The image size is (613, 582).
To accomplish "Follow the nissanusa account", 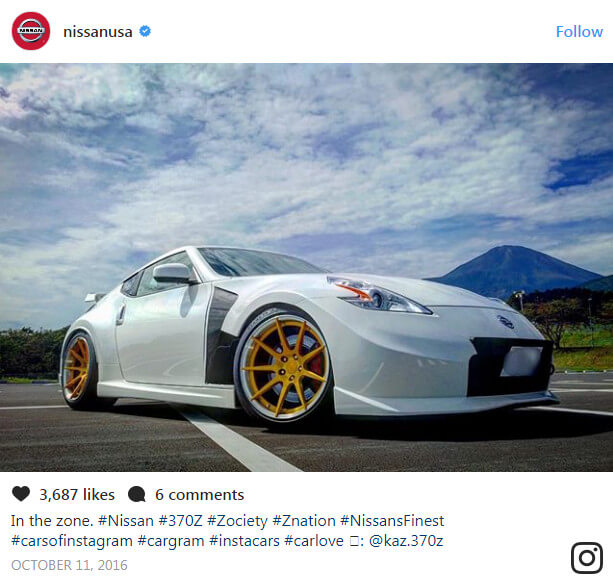I will tap(579, 32).
